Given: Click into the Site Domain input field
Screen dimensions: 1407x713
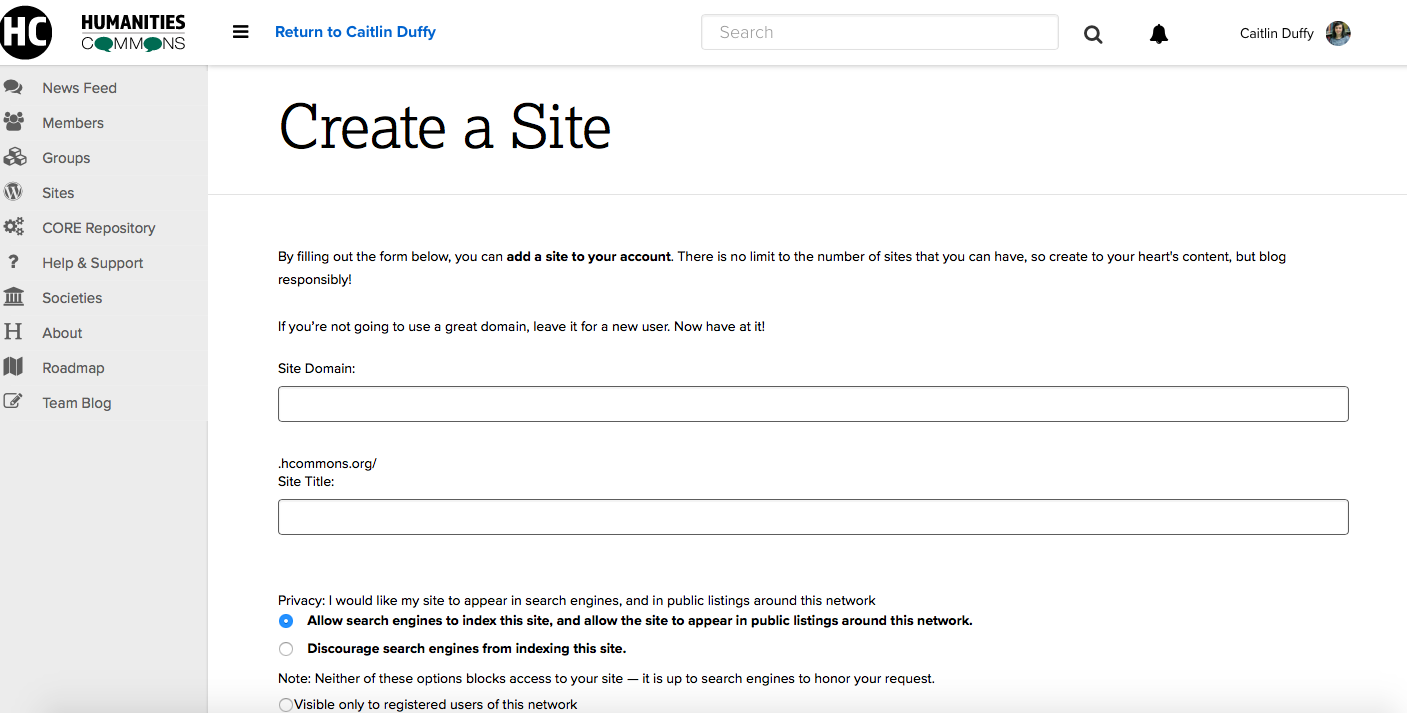Looking at the screenshot, I should click(x=812, y=404).
